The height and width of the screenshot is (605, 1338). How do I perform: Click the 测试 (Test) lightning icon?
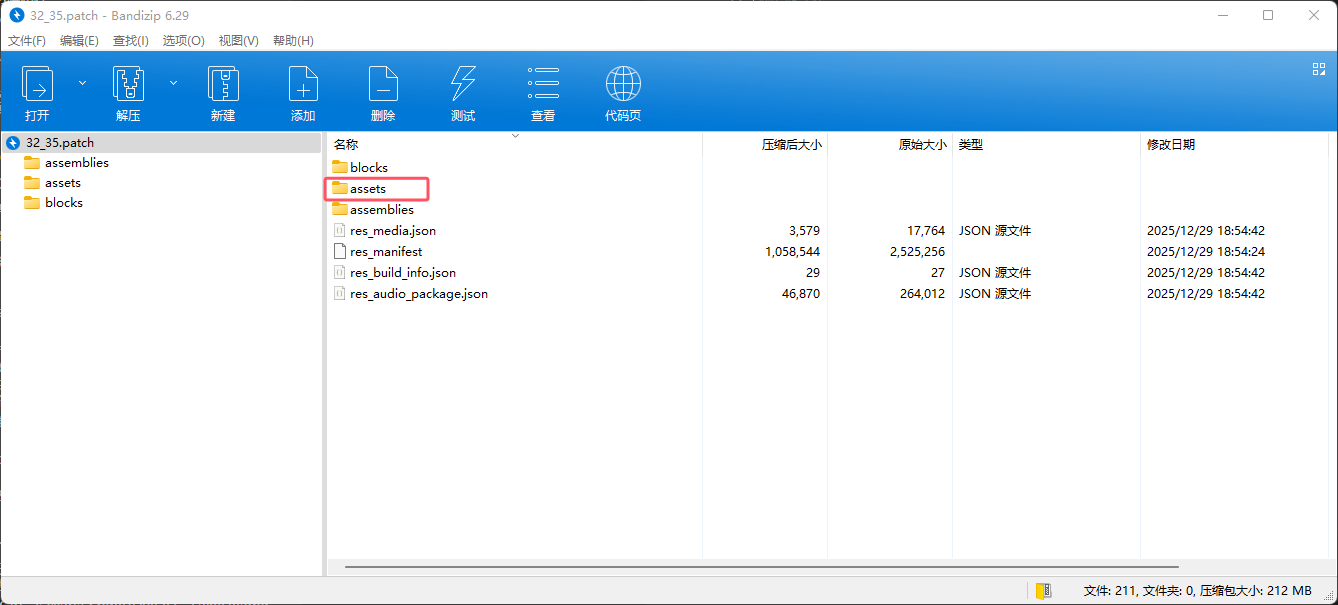point(463,84)
